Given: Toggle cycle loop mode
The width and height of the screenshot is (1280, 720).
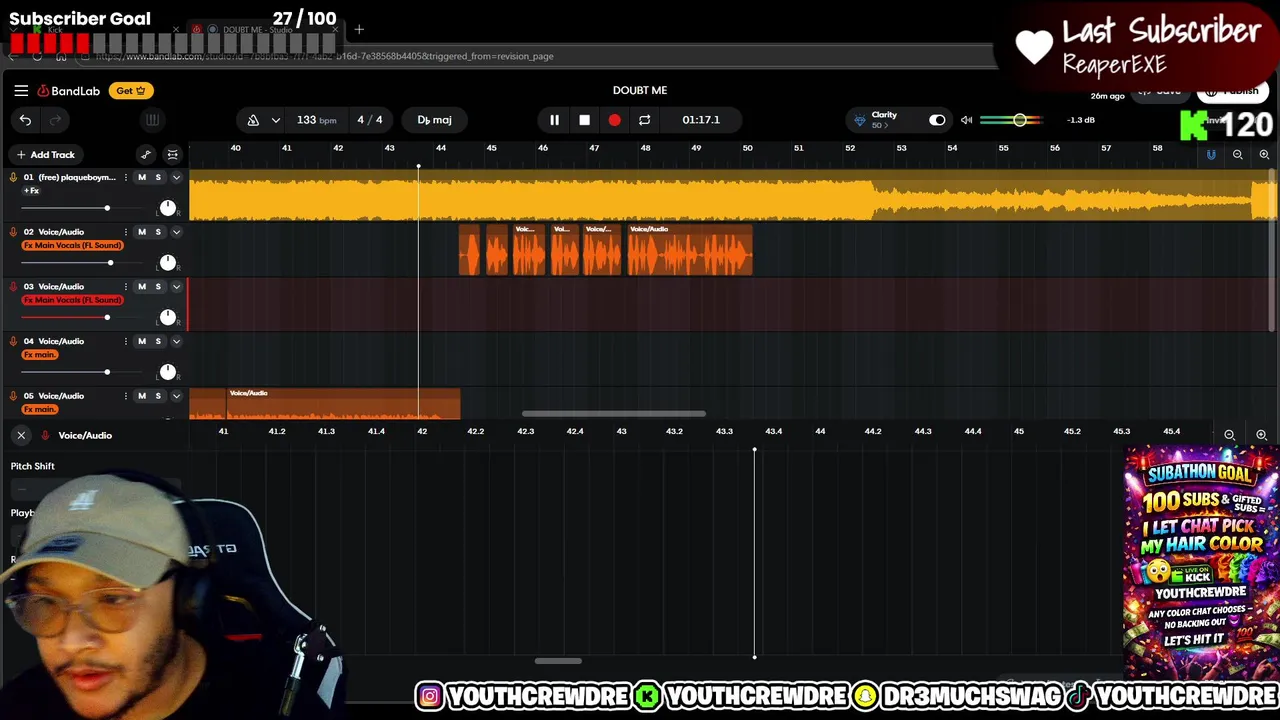Looking at the screenshot, I should tap(644, 120).
